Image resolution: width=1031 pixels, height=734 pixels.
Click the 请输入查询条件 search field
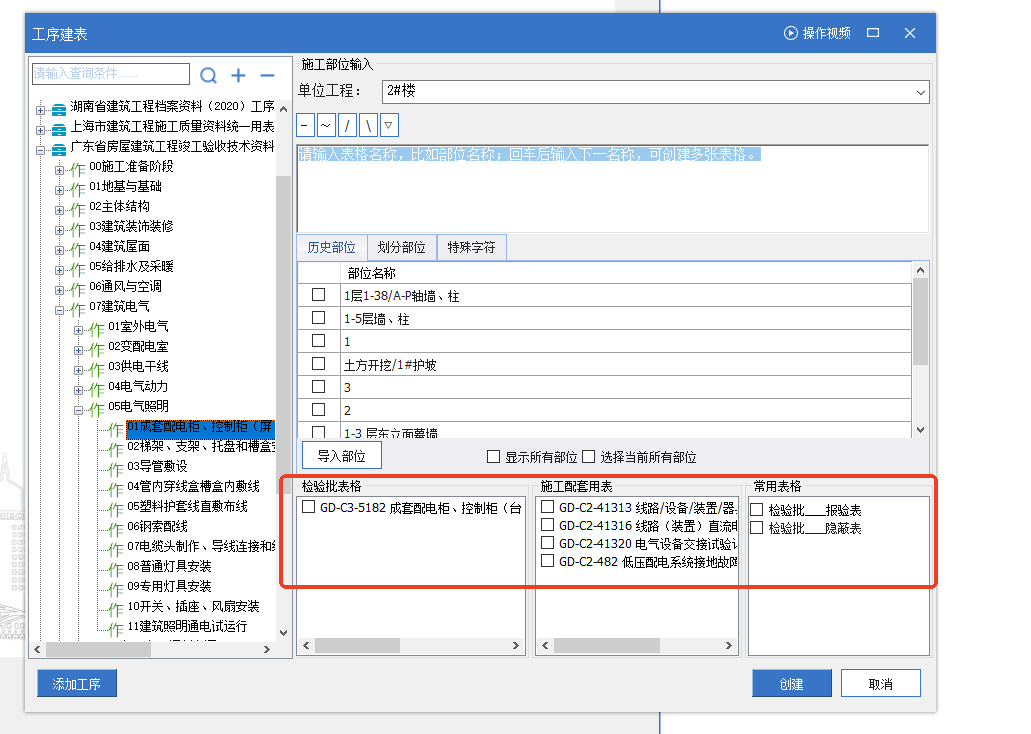(110, 74)
